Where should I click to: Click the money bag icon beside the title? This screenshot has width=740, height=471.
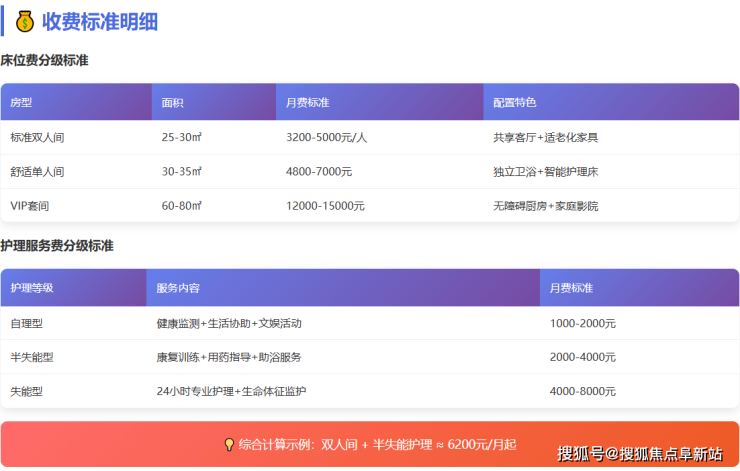(25, 21)
